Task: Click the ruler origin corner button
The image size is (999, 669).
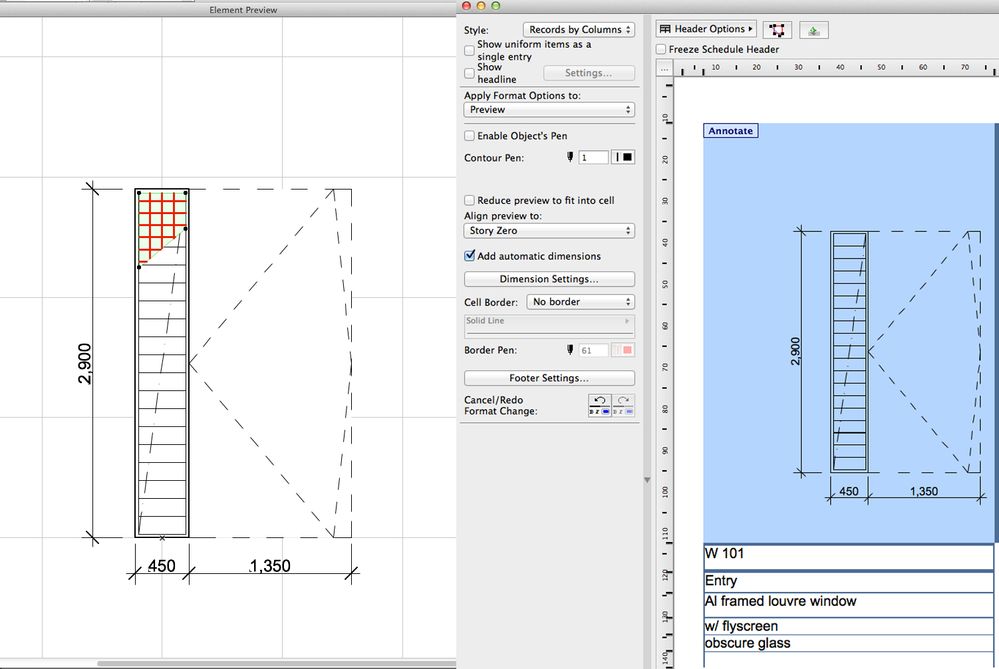Action: point(664,69)
